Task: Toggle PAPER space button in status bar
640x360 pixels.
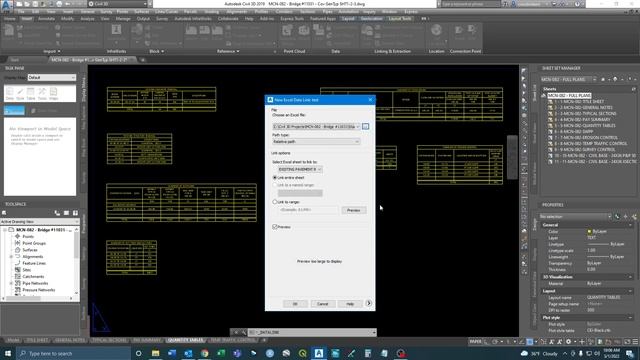Action: coord(475,342)
